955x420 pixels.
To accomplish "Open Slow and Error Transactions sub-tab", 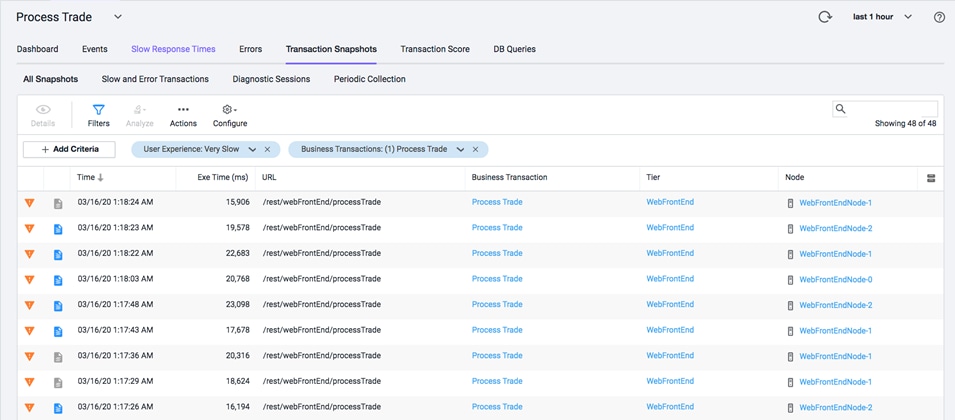I will click(155, 79).
